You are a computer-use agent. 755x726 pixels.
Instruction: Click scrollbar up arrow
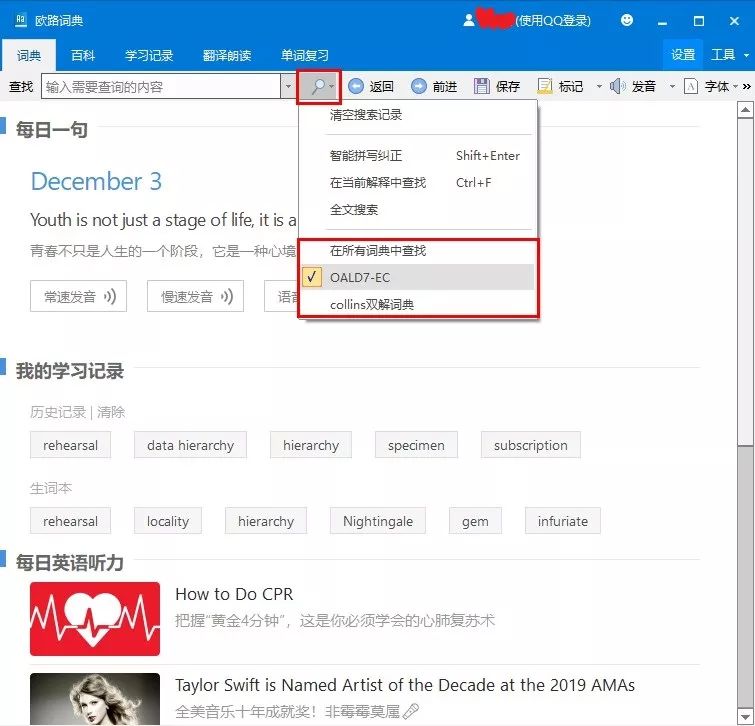coord(745,110)
